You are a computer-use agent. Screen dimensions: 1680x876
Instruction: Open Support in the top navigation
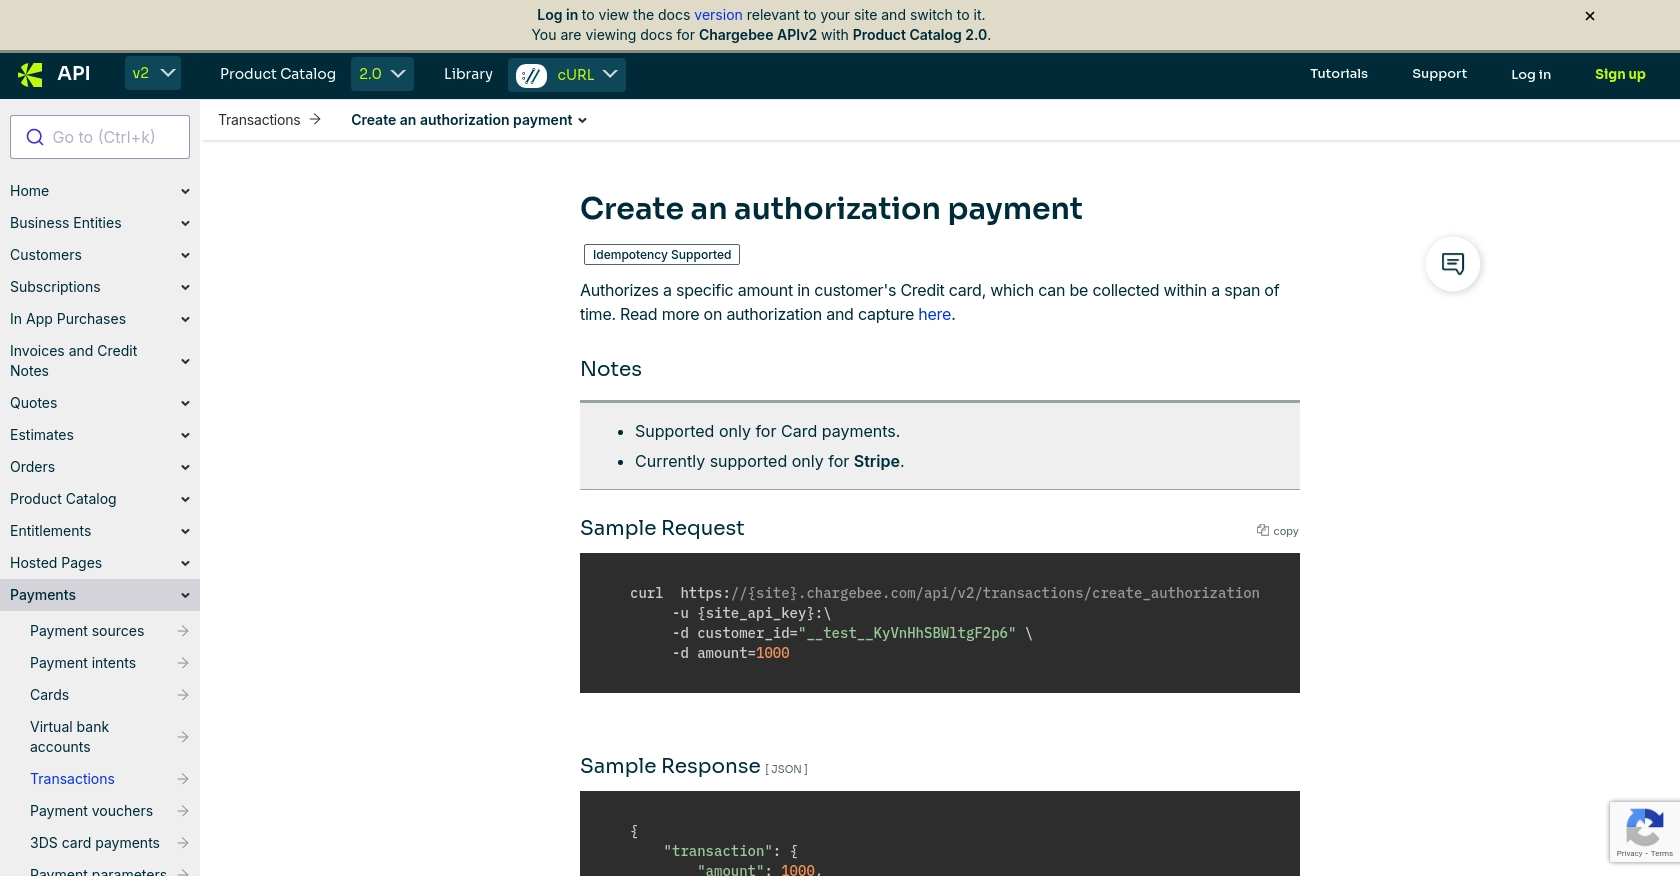pos(1439,74)
